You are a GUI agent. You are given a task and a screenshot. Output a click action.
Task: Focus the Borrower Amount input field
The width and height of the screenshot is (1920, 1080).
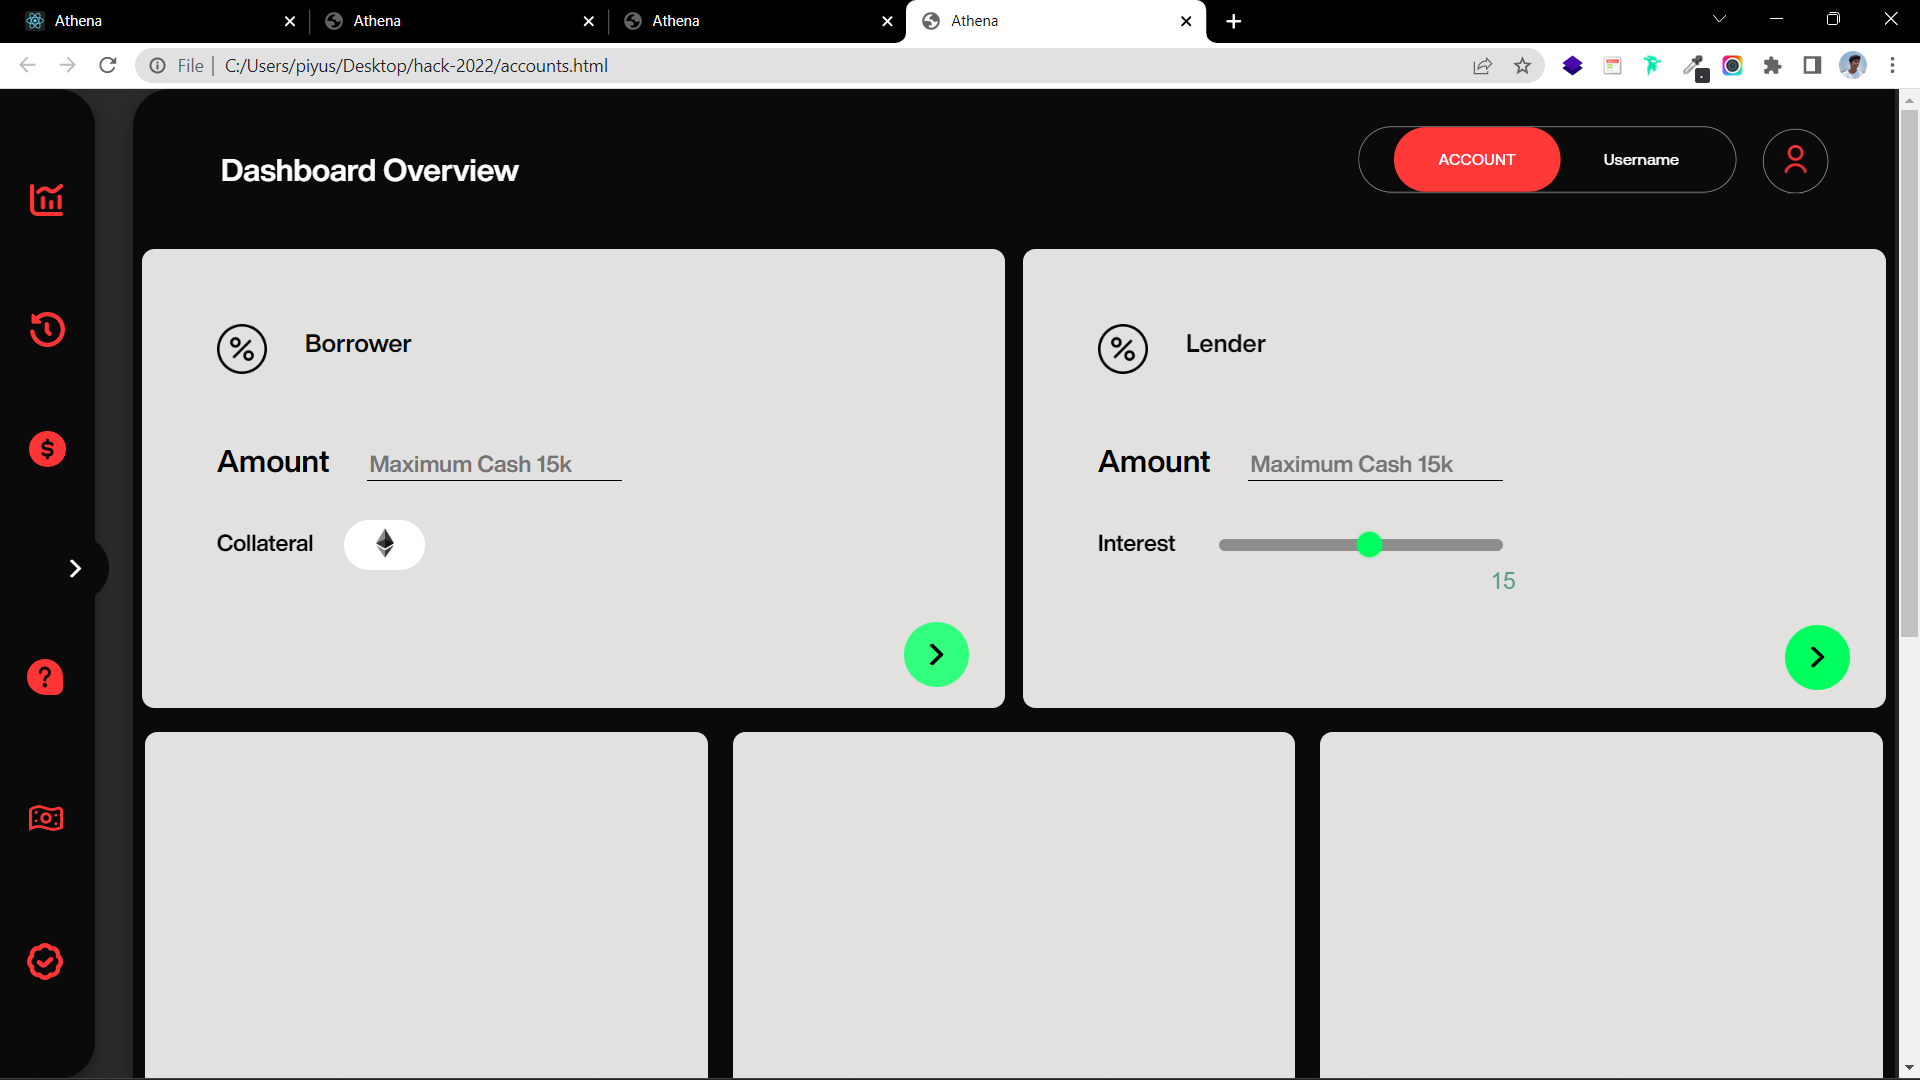(x=494, y=464)
